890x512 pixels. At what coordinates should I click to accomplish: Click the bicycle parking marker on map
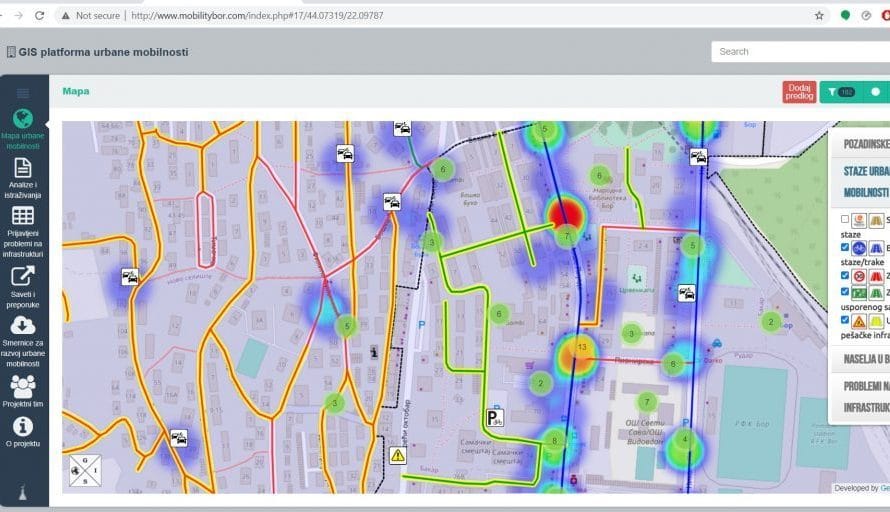click(x=494, y=418)
